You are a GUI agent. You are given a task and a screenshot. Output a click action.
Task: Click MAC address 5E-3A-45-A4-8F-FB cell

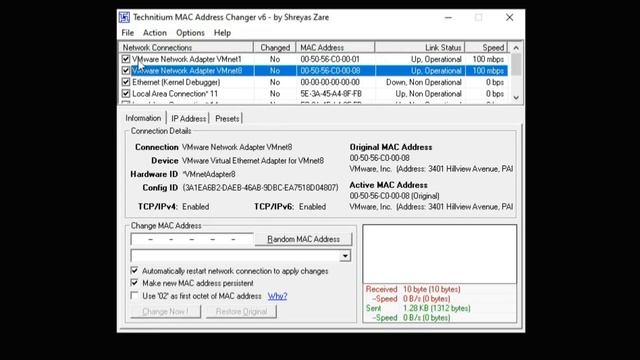coord(331,93)
